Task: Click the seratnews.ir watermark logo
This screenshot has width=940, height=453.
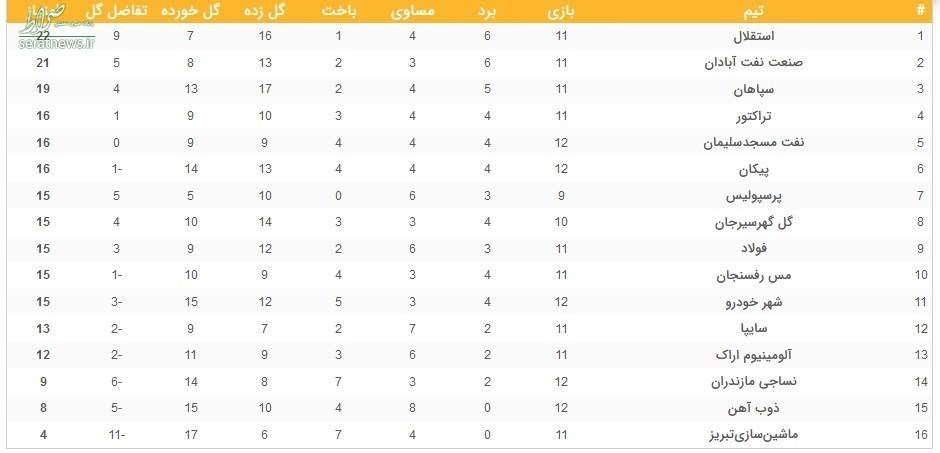Action: coord(56,26)
